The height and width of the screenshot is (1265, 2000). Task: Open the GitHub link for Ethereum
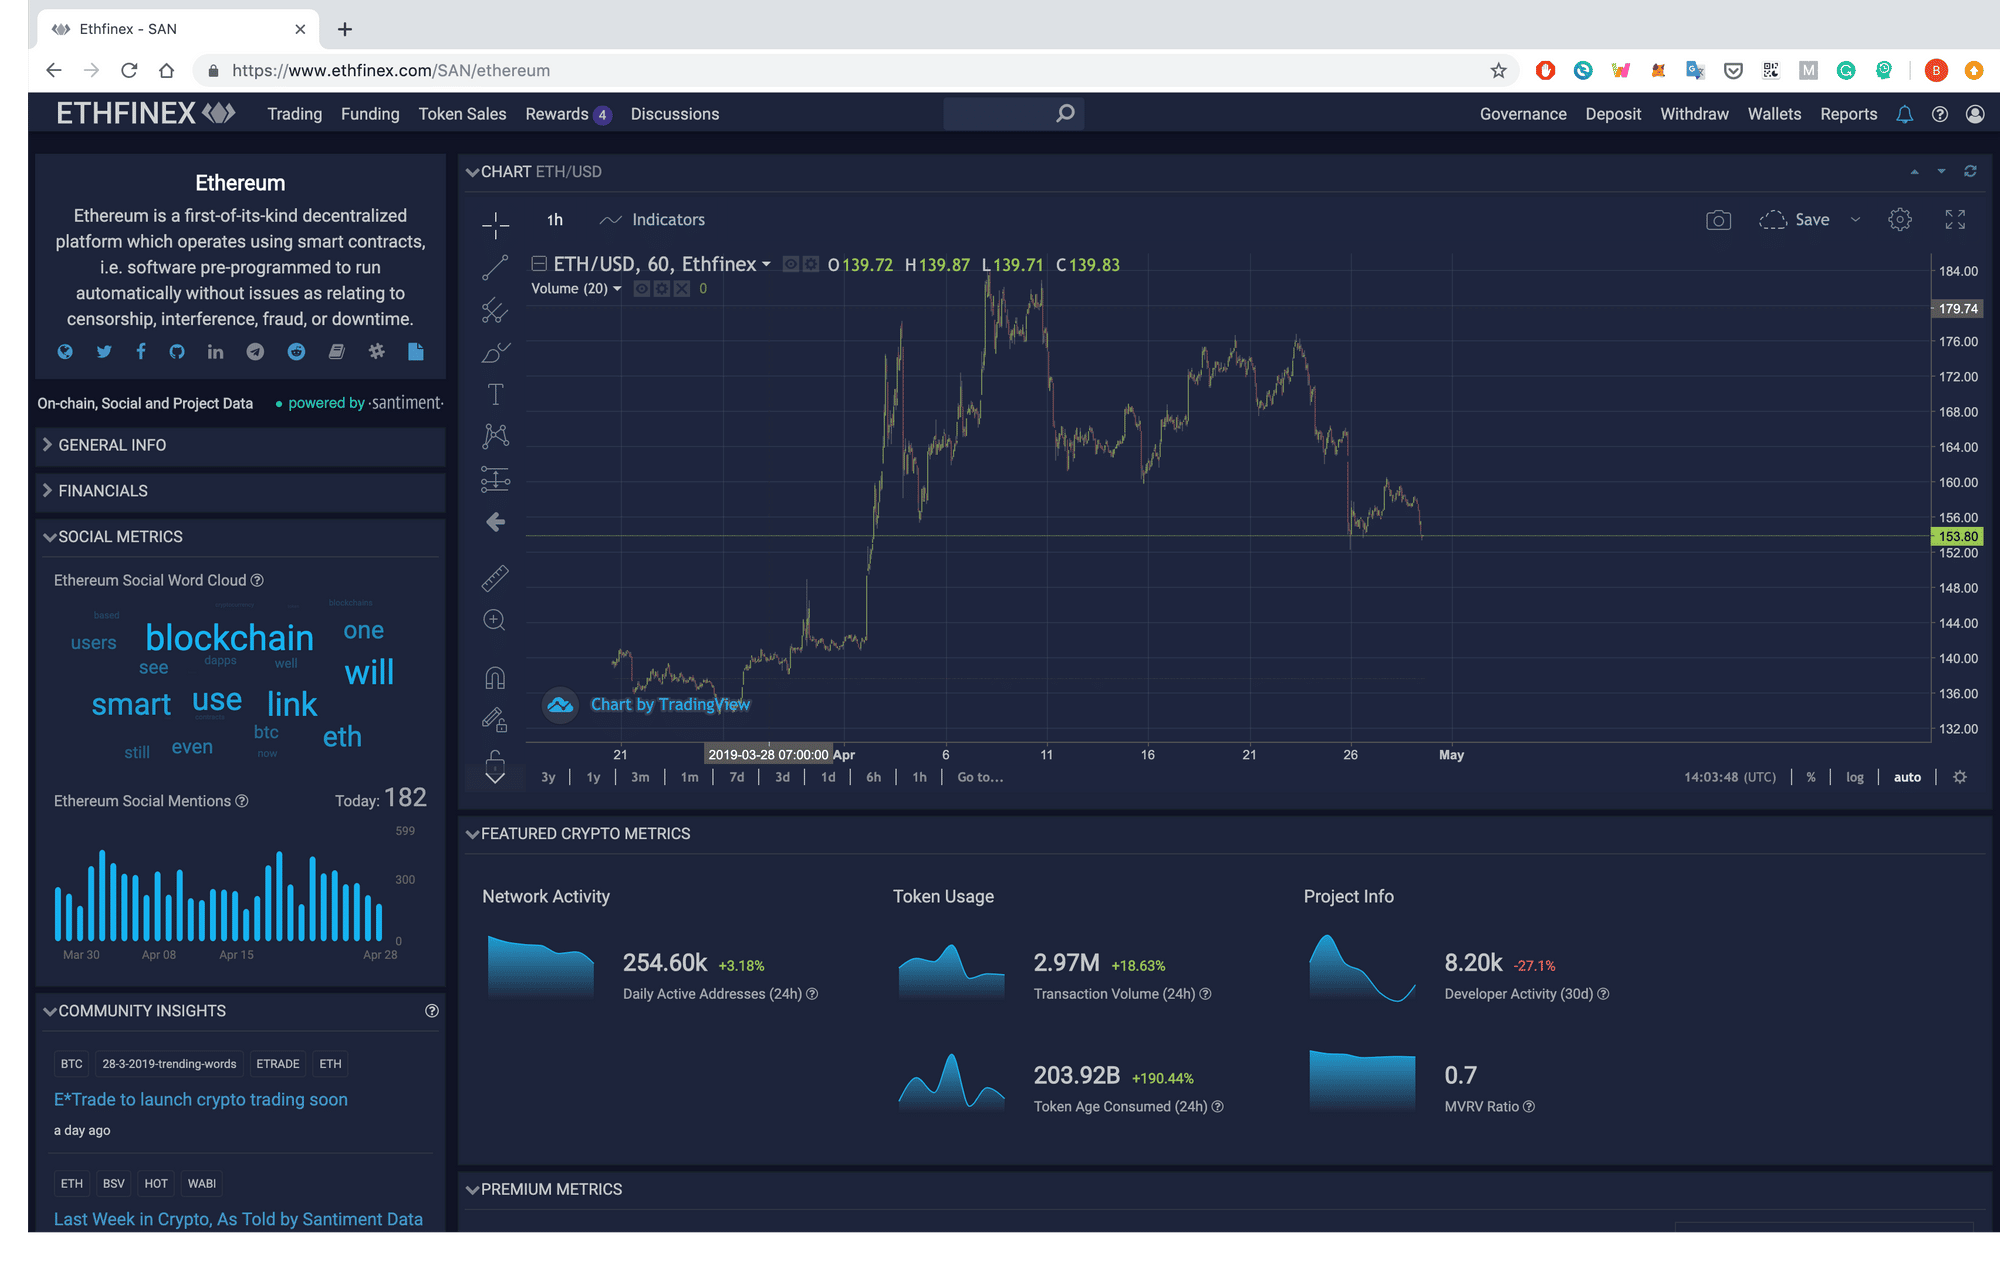177,351
